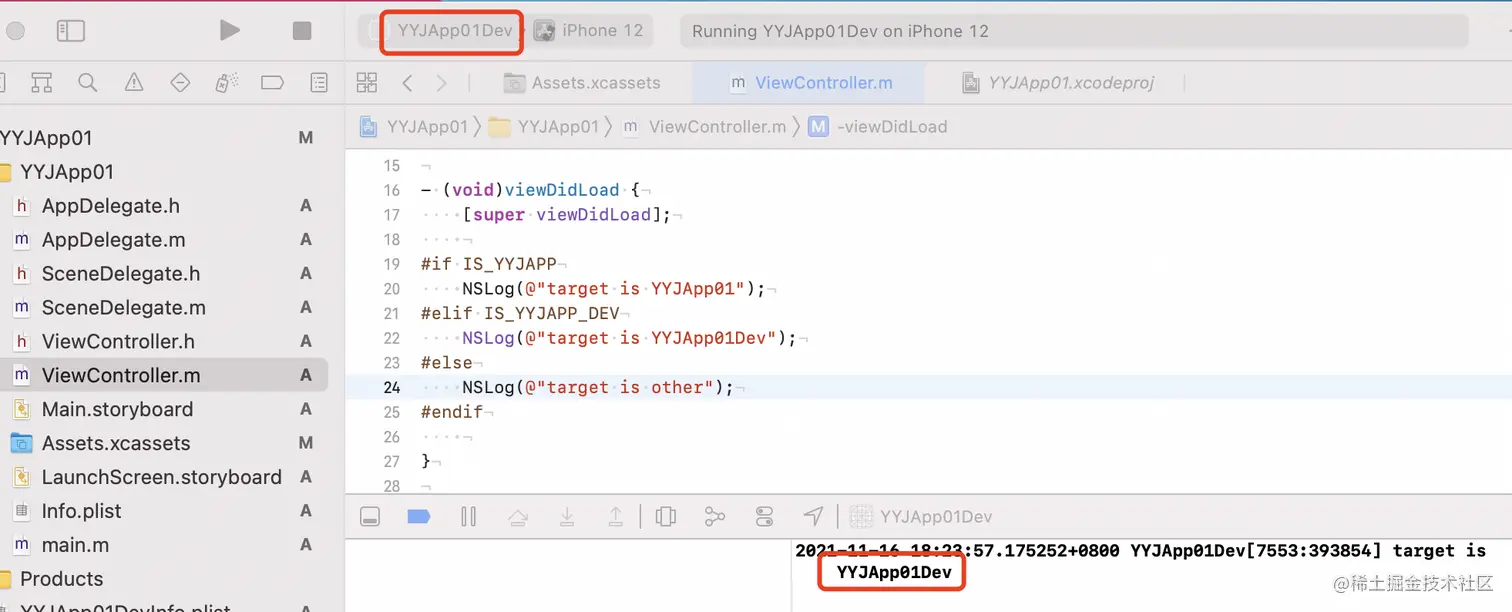Click line number 19 in the gutter
The height and width of the screenshot is (612, 1512).
coord(391,265)
